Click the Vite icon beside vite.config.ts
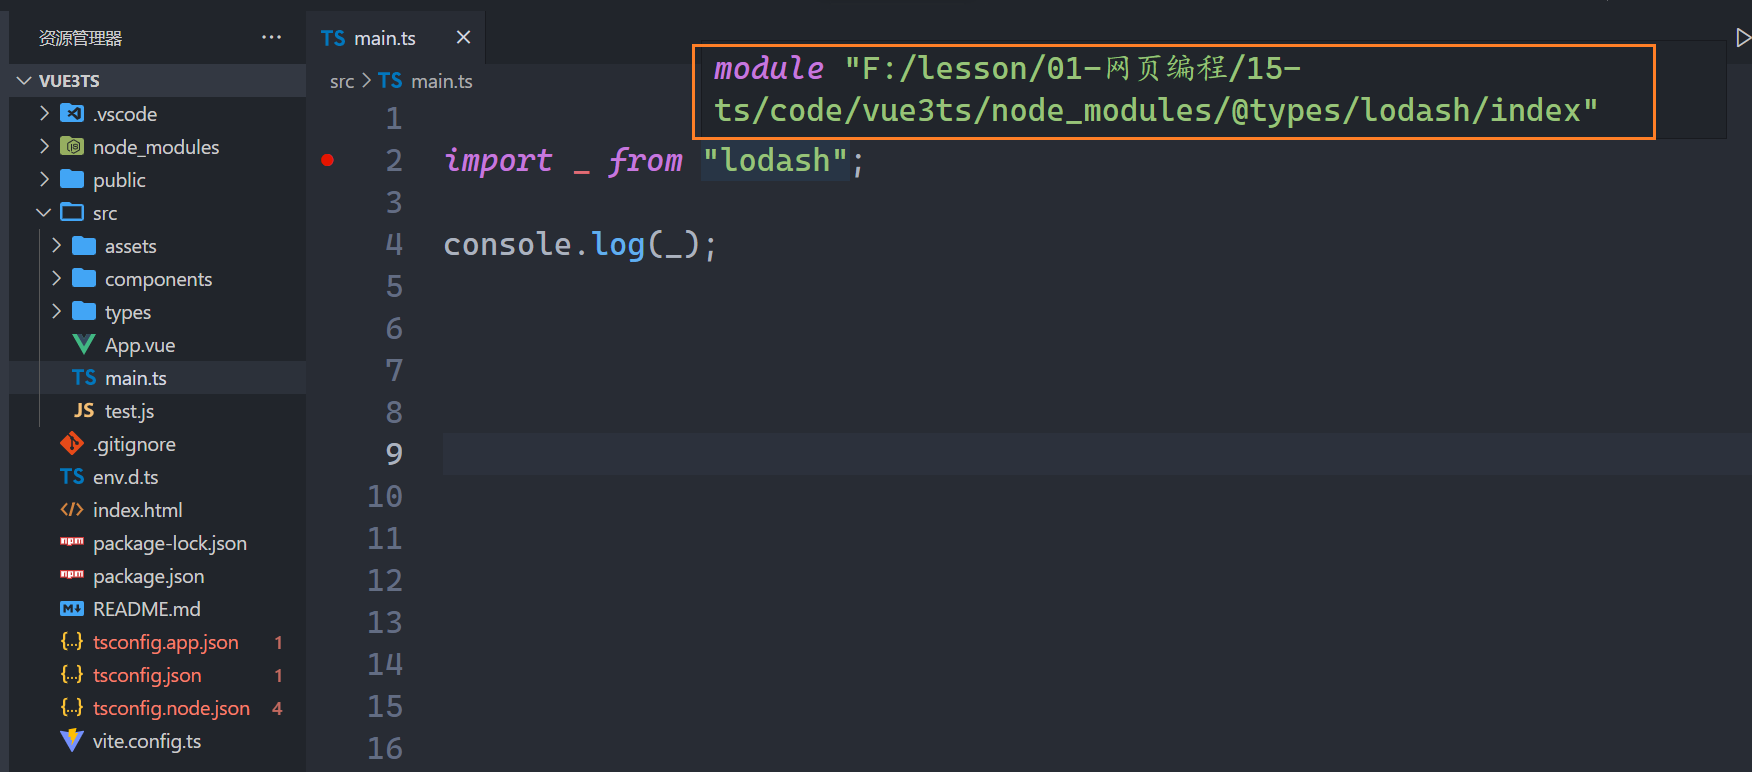 tap(72, 741)
